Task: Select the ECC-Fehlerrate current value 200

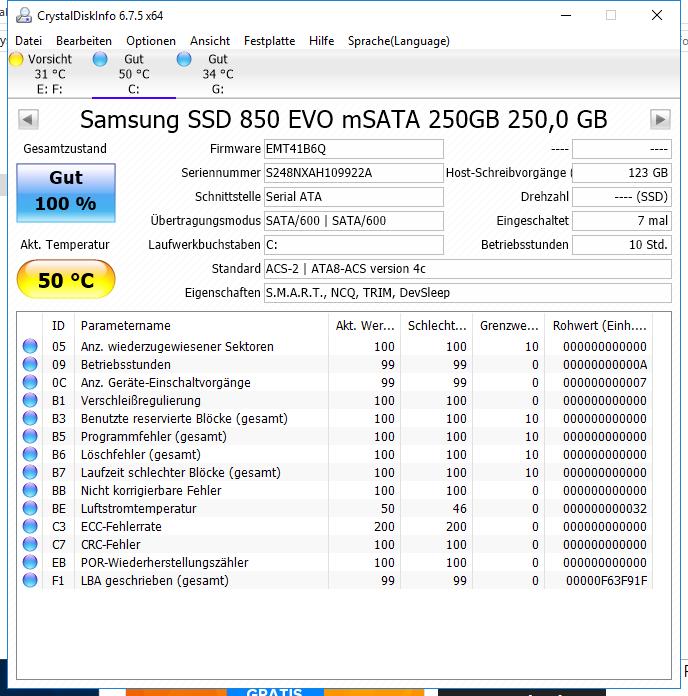Action: tap(384, 526)
